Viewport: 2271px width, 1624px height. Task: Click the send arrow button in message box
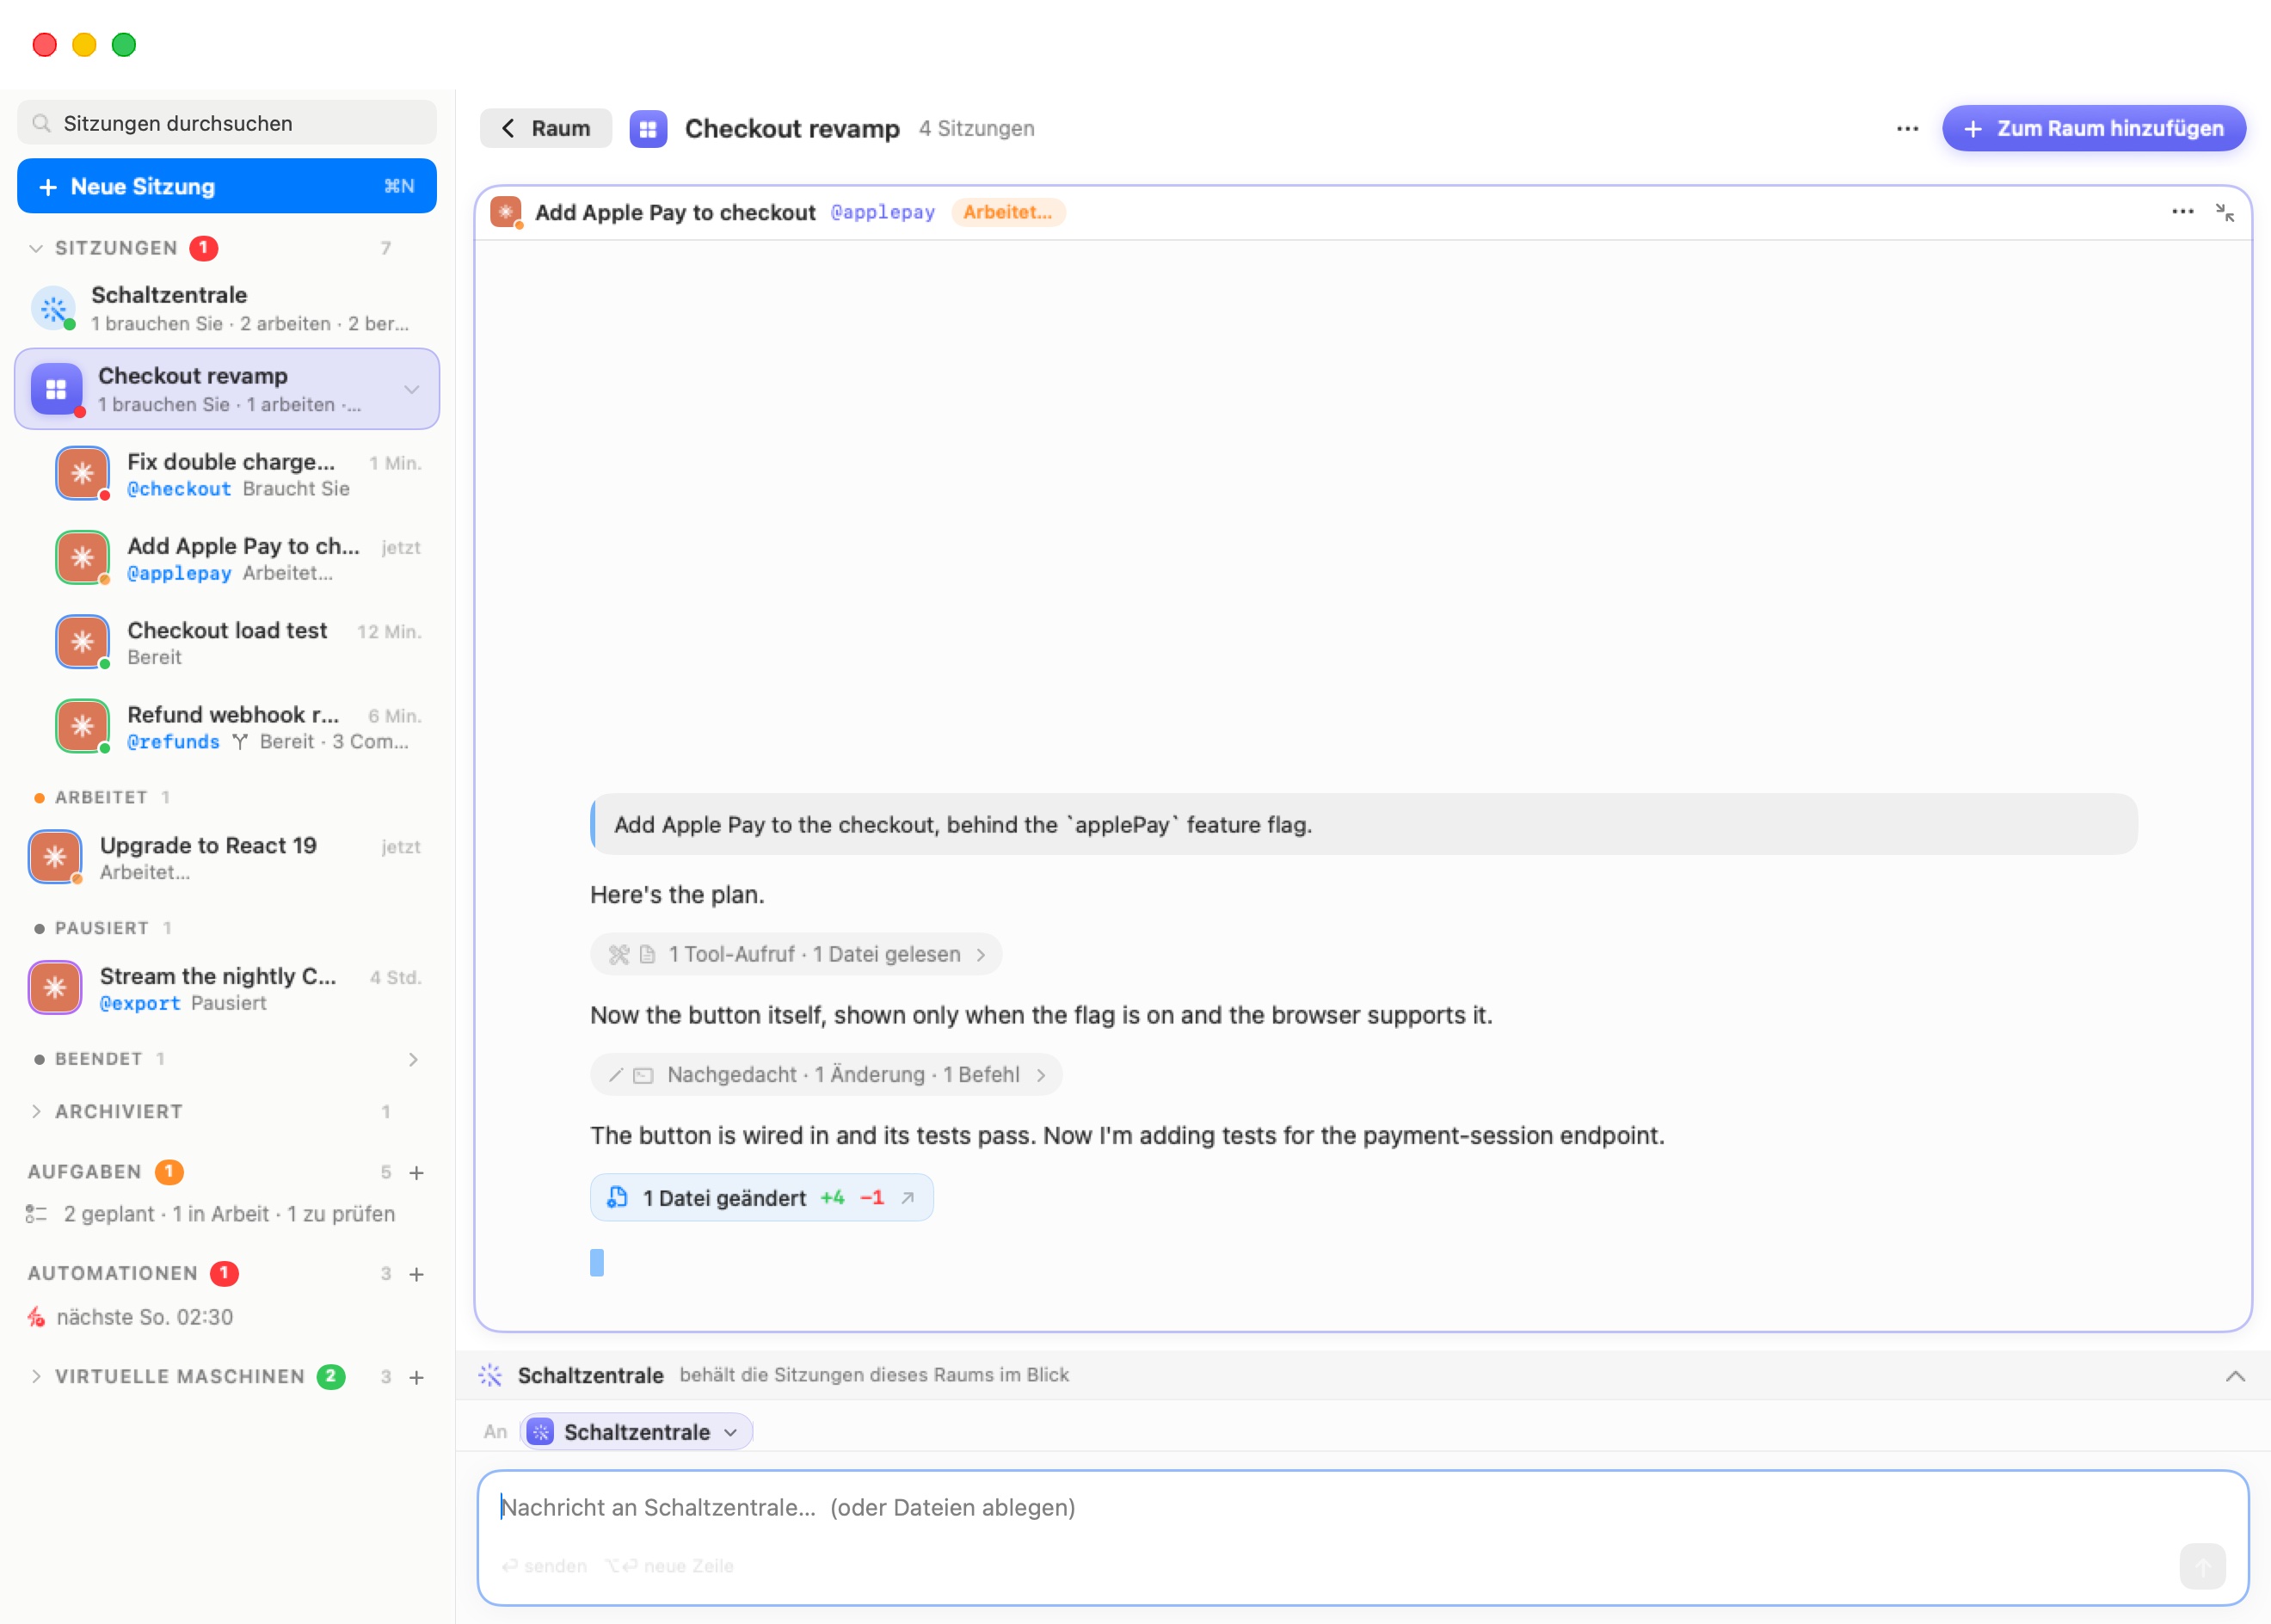(2202, 1565)
